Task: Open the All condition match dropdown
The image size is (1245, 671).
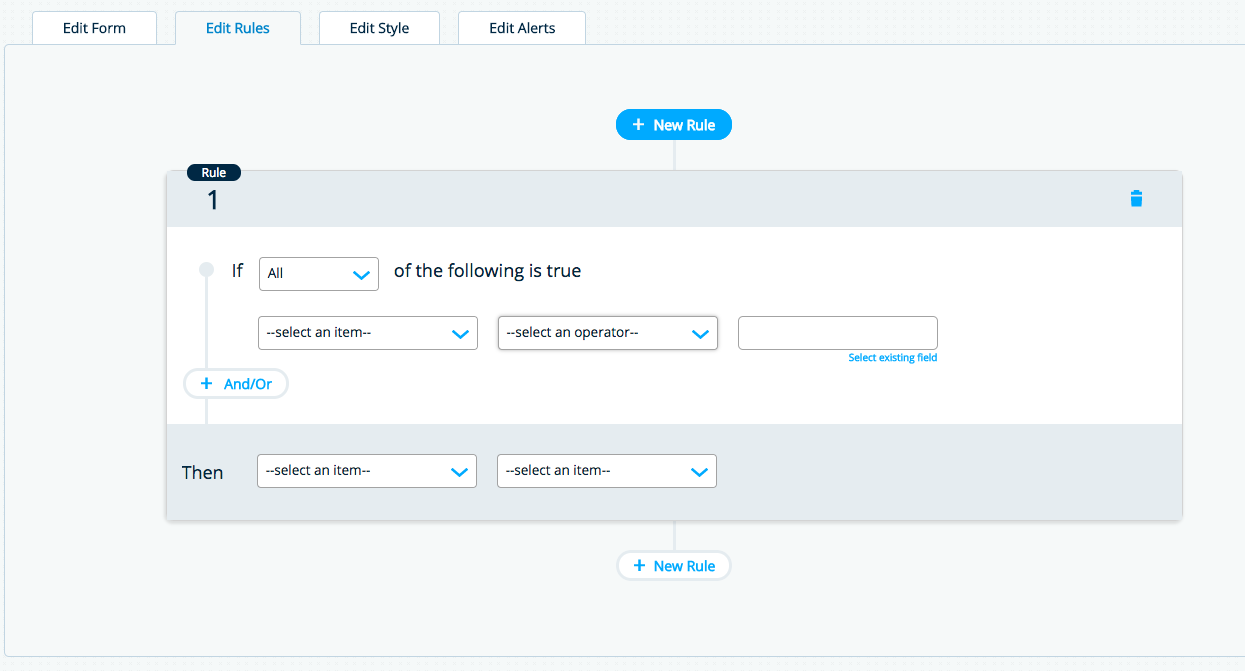Action: (319, 273)
